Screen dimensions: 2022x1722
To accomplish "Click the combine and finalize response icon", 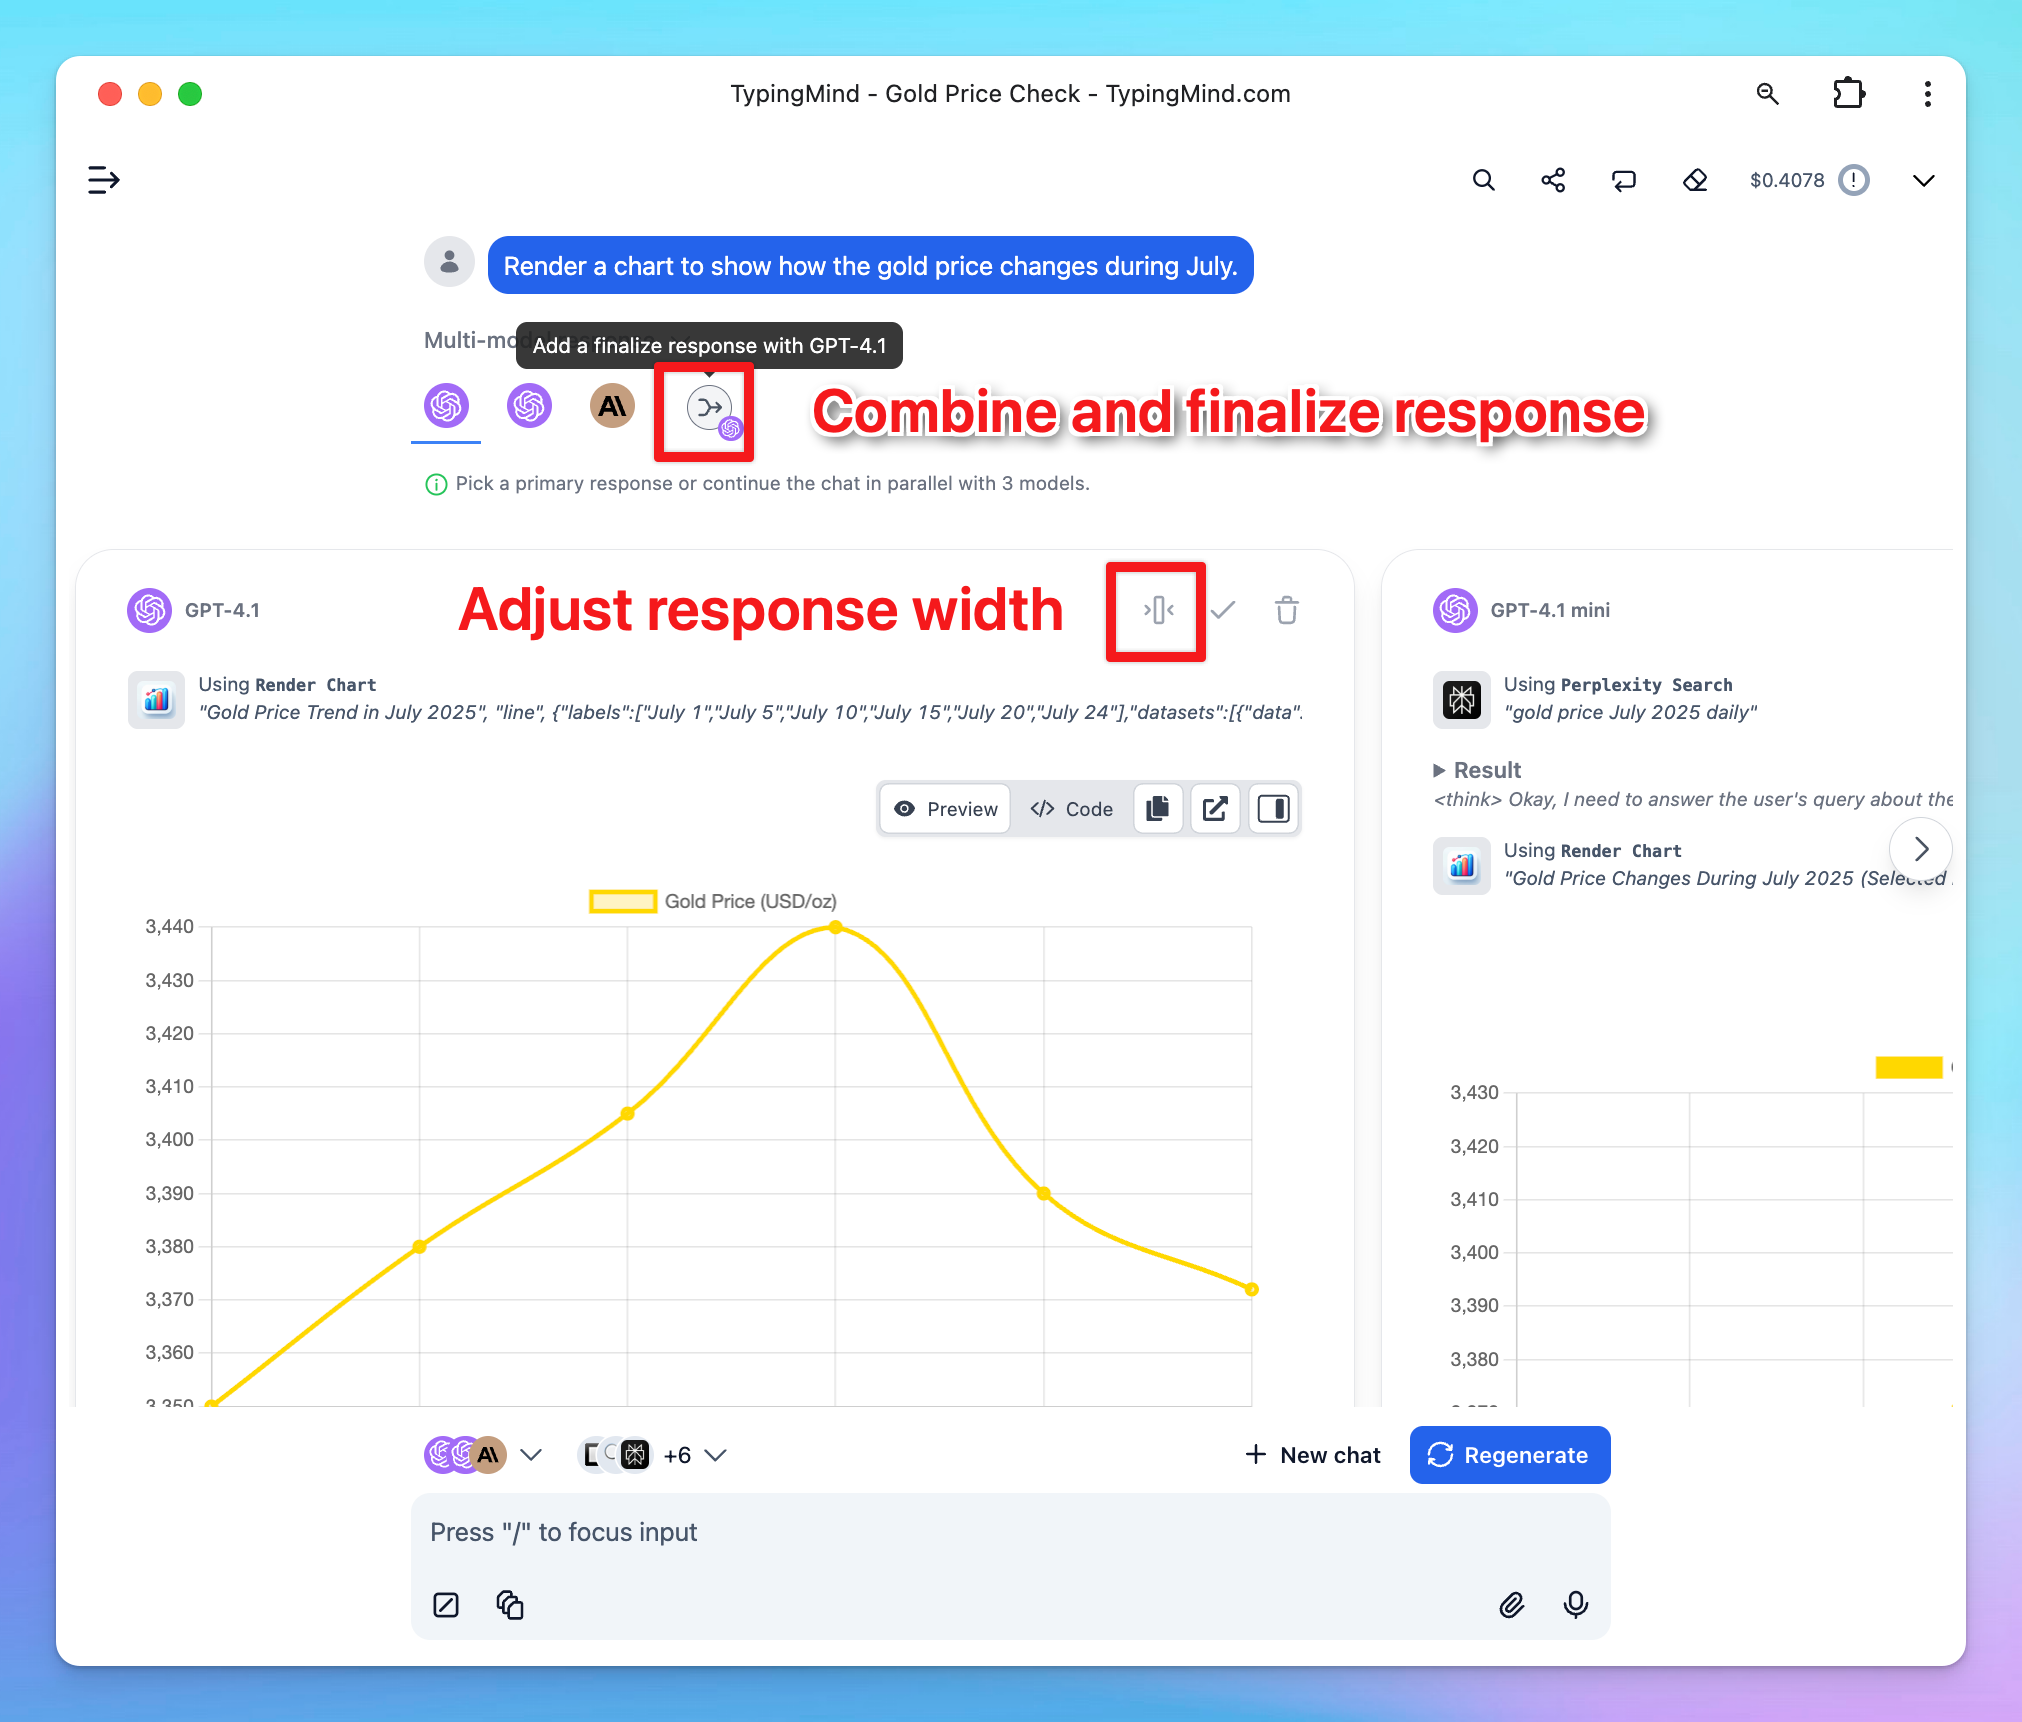I will (x=709, y=409).
